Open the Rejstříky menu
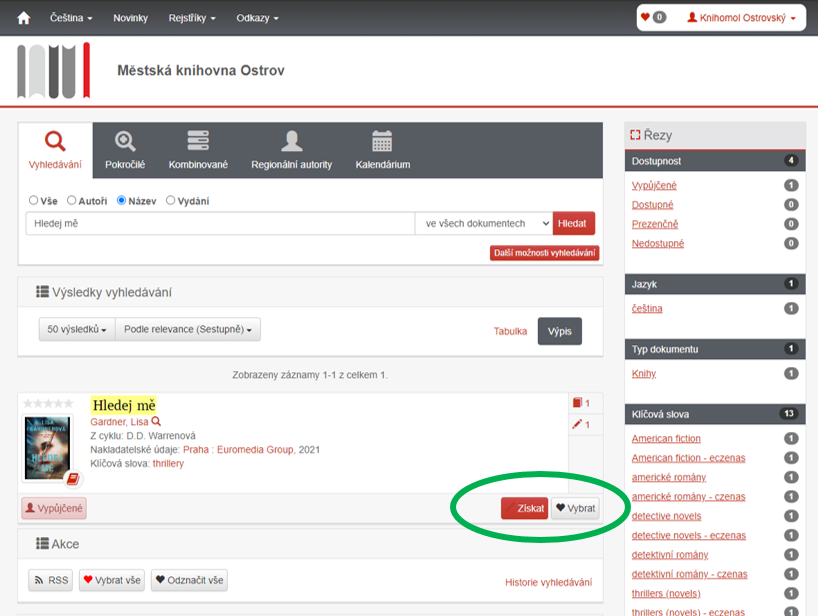This screenshot has width=818, height=616. tap(192, 18)
